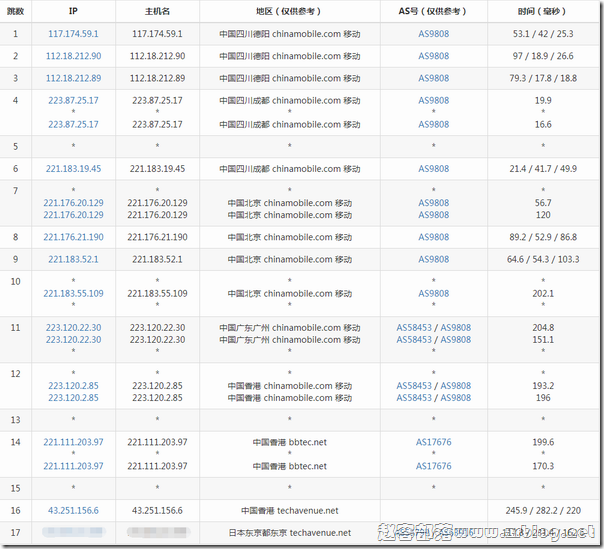This screenshot has height=549, width=604.
Task: Open AS9808 link in hop 1 row
Action: (x=434, y=34)
